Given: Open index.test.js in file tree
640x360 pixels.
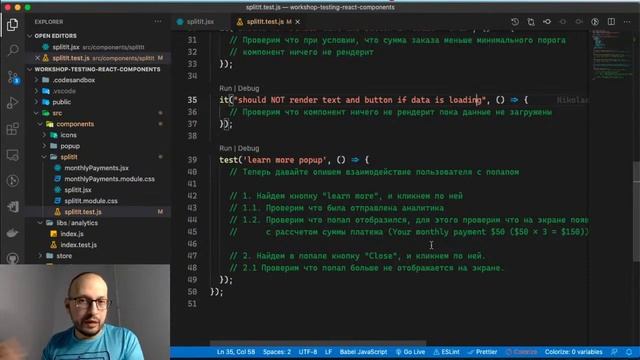Looking at the screenshot, I should click(78, 245).
